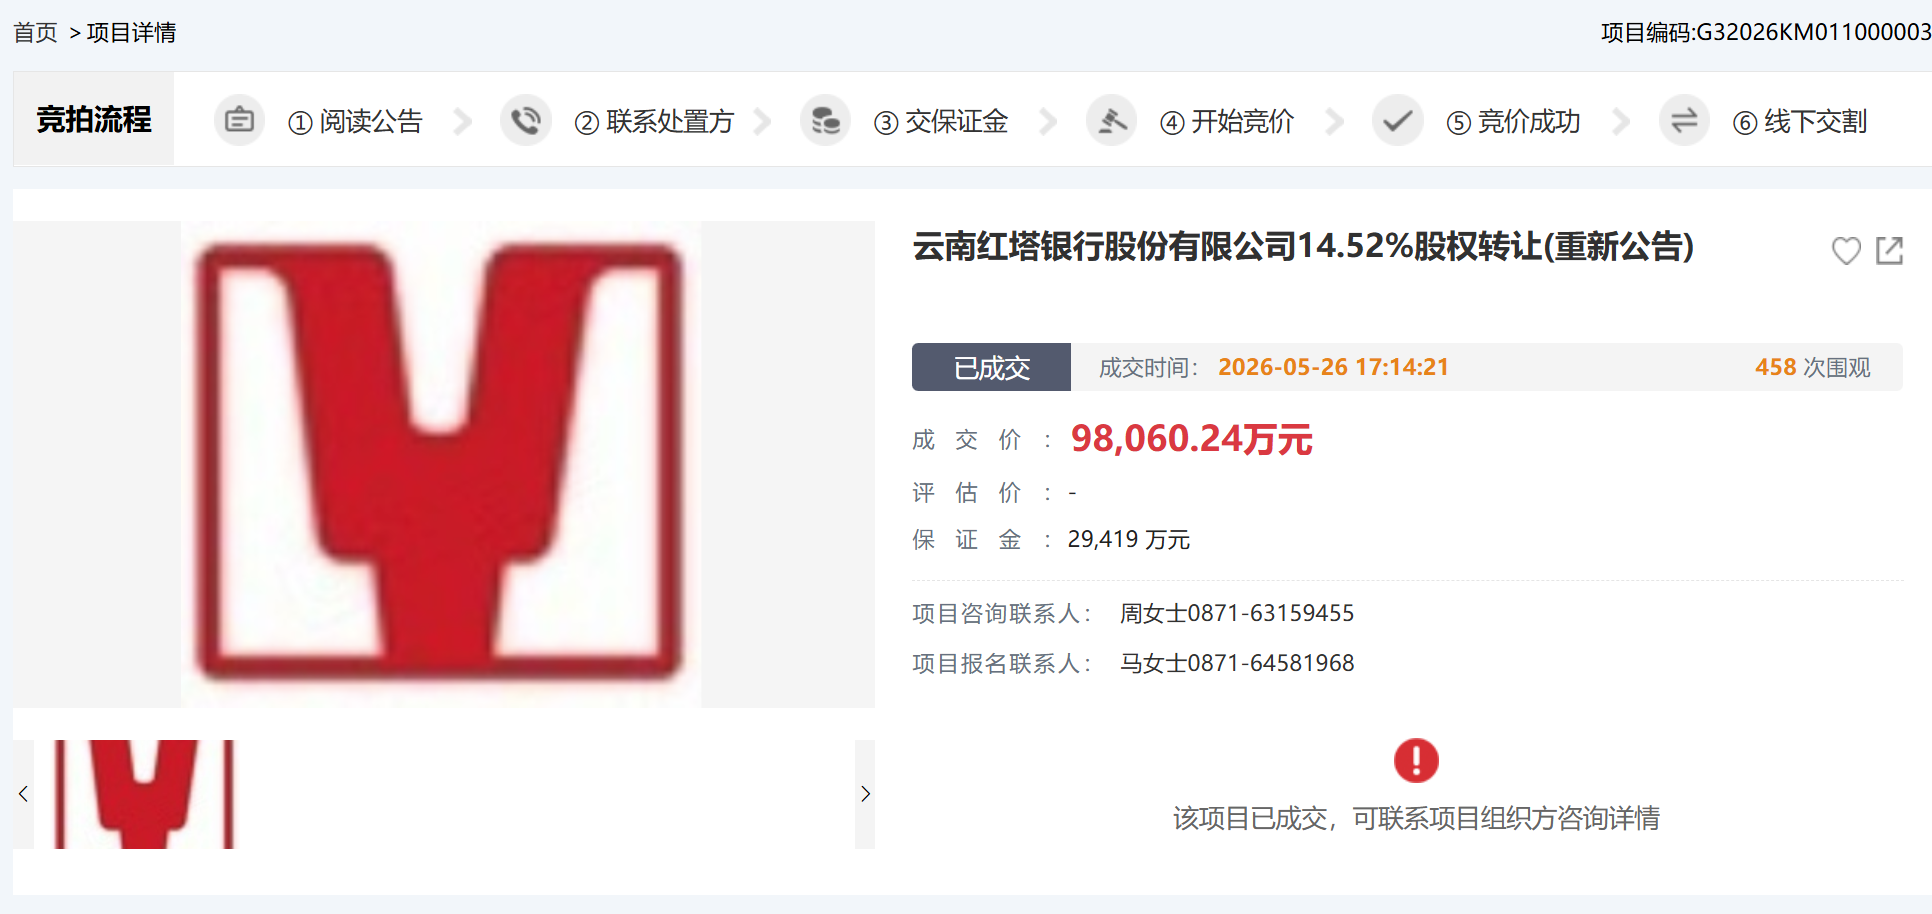Click the 竞拍流程 heading
This screenshot has width=1932, height=914.
pyautogui.click(x=94, y=120)
